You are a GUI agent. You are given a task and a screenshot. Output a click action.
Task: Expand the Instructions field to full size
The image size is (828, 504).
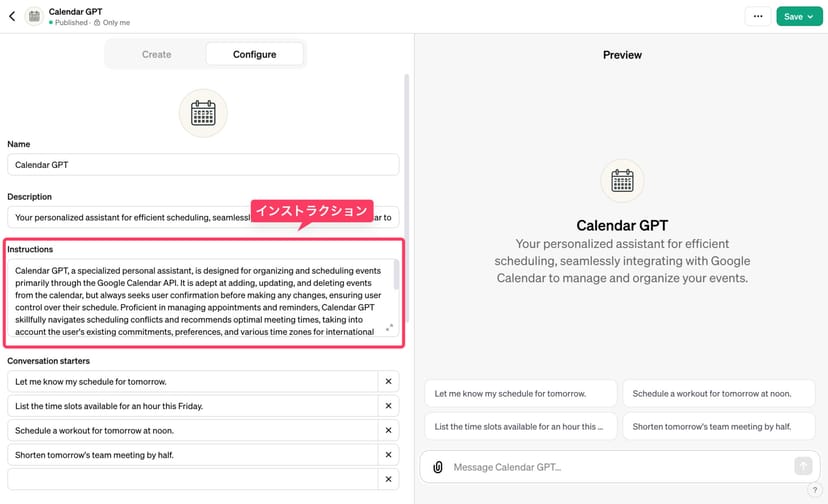pos(389,328)
